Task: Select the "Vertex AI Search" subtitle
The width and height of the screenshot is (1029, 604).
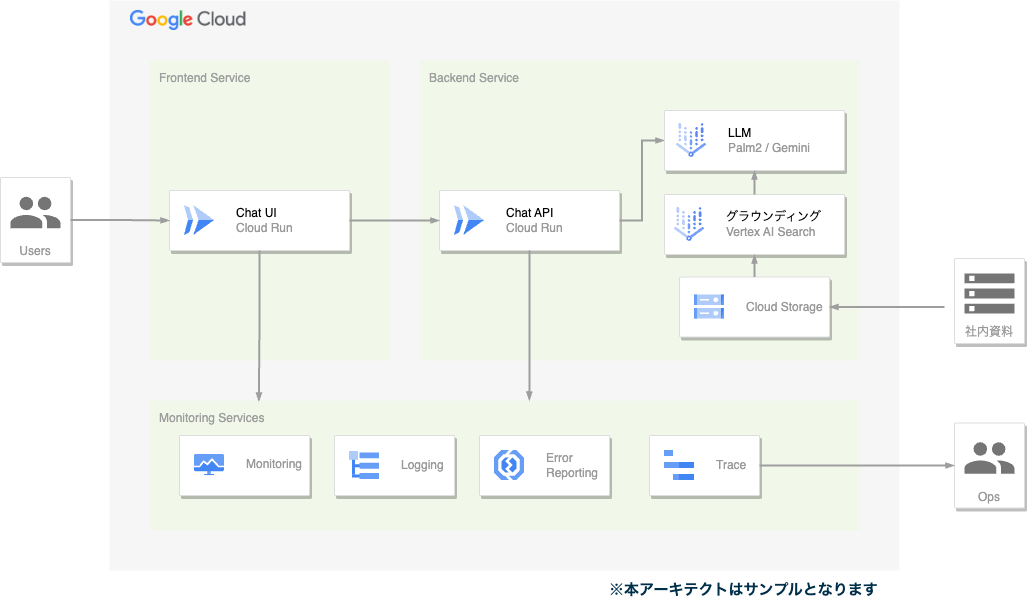Action: (770, 232)
